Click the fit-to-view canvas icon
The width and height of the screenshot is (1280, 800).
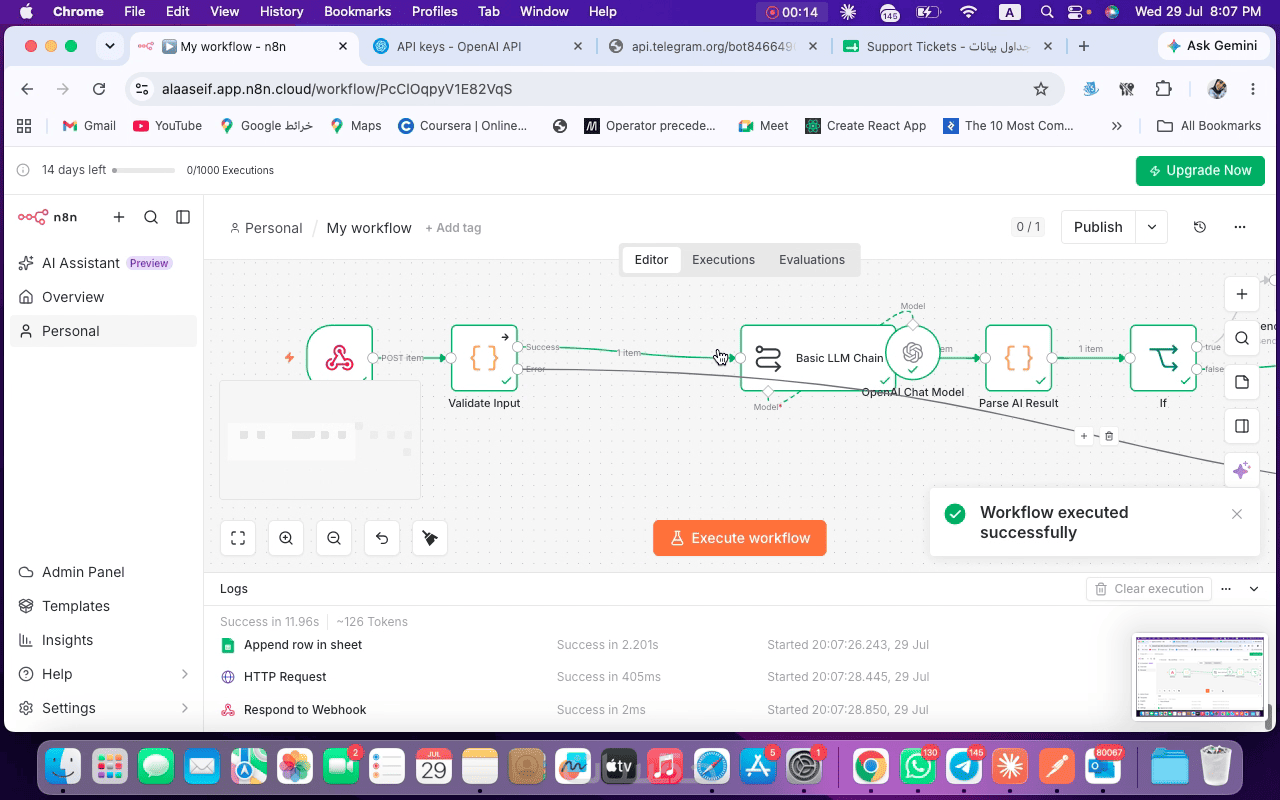click(x=238, y=538)
